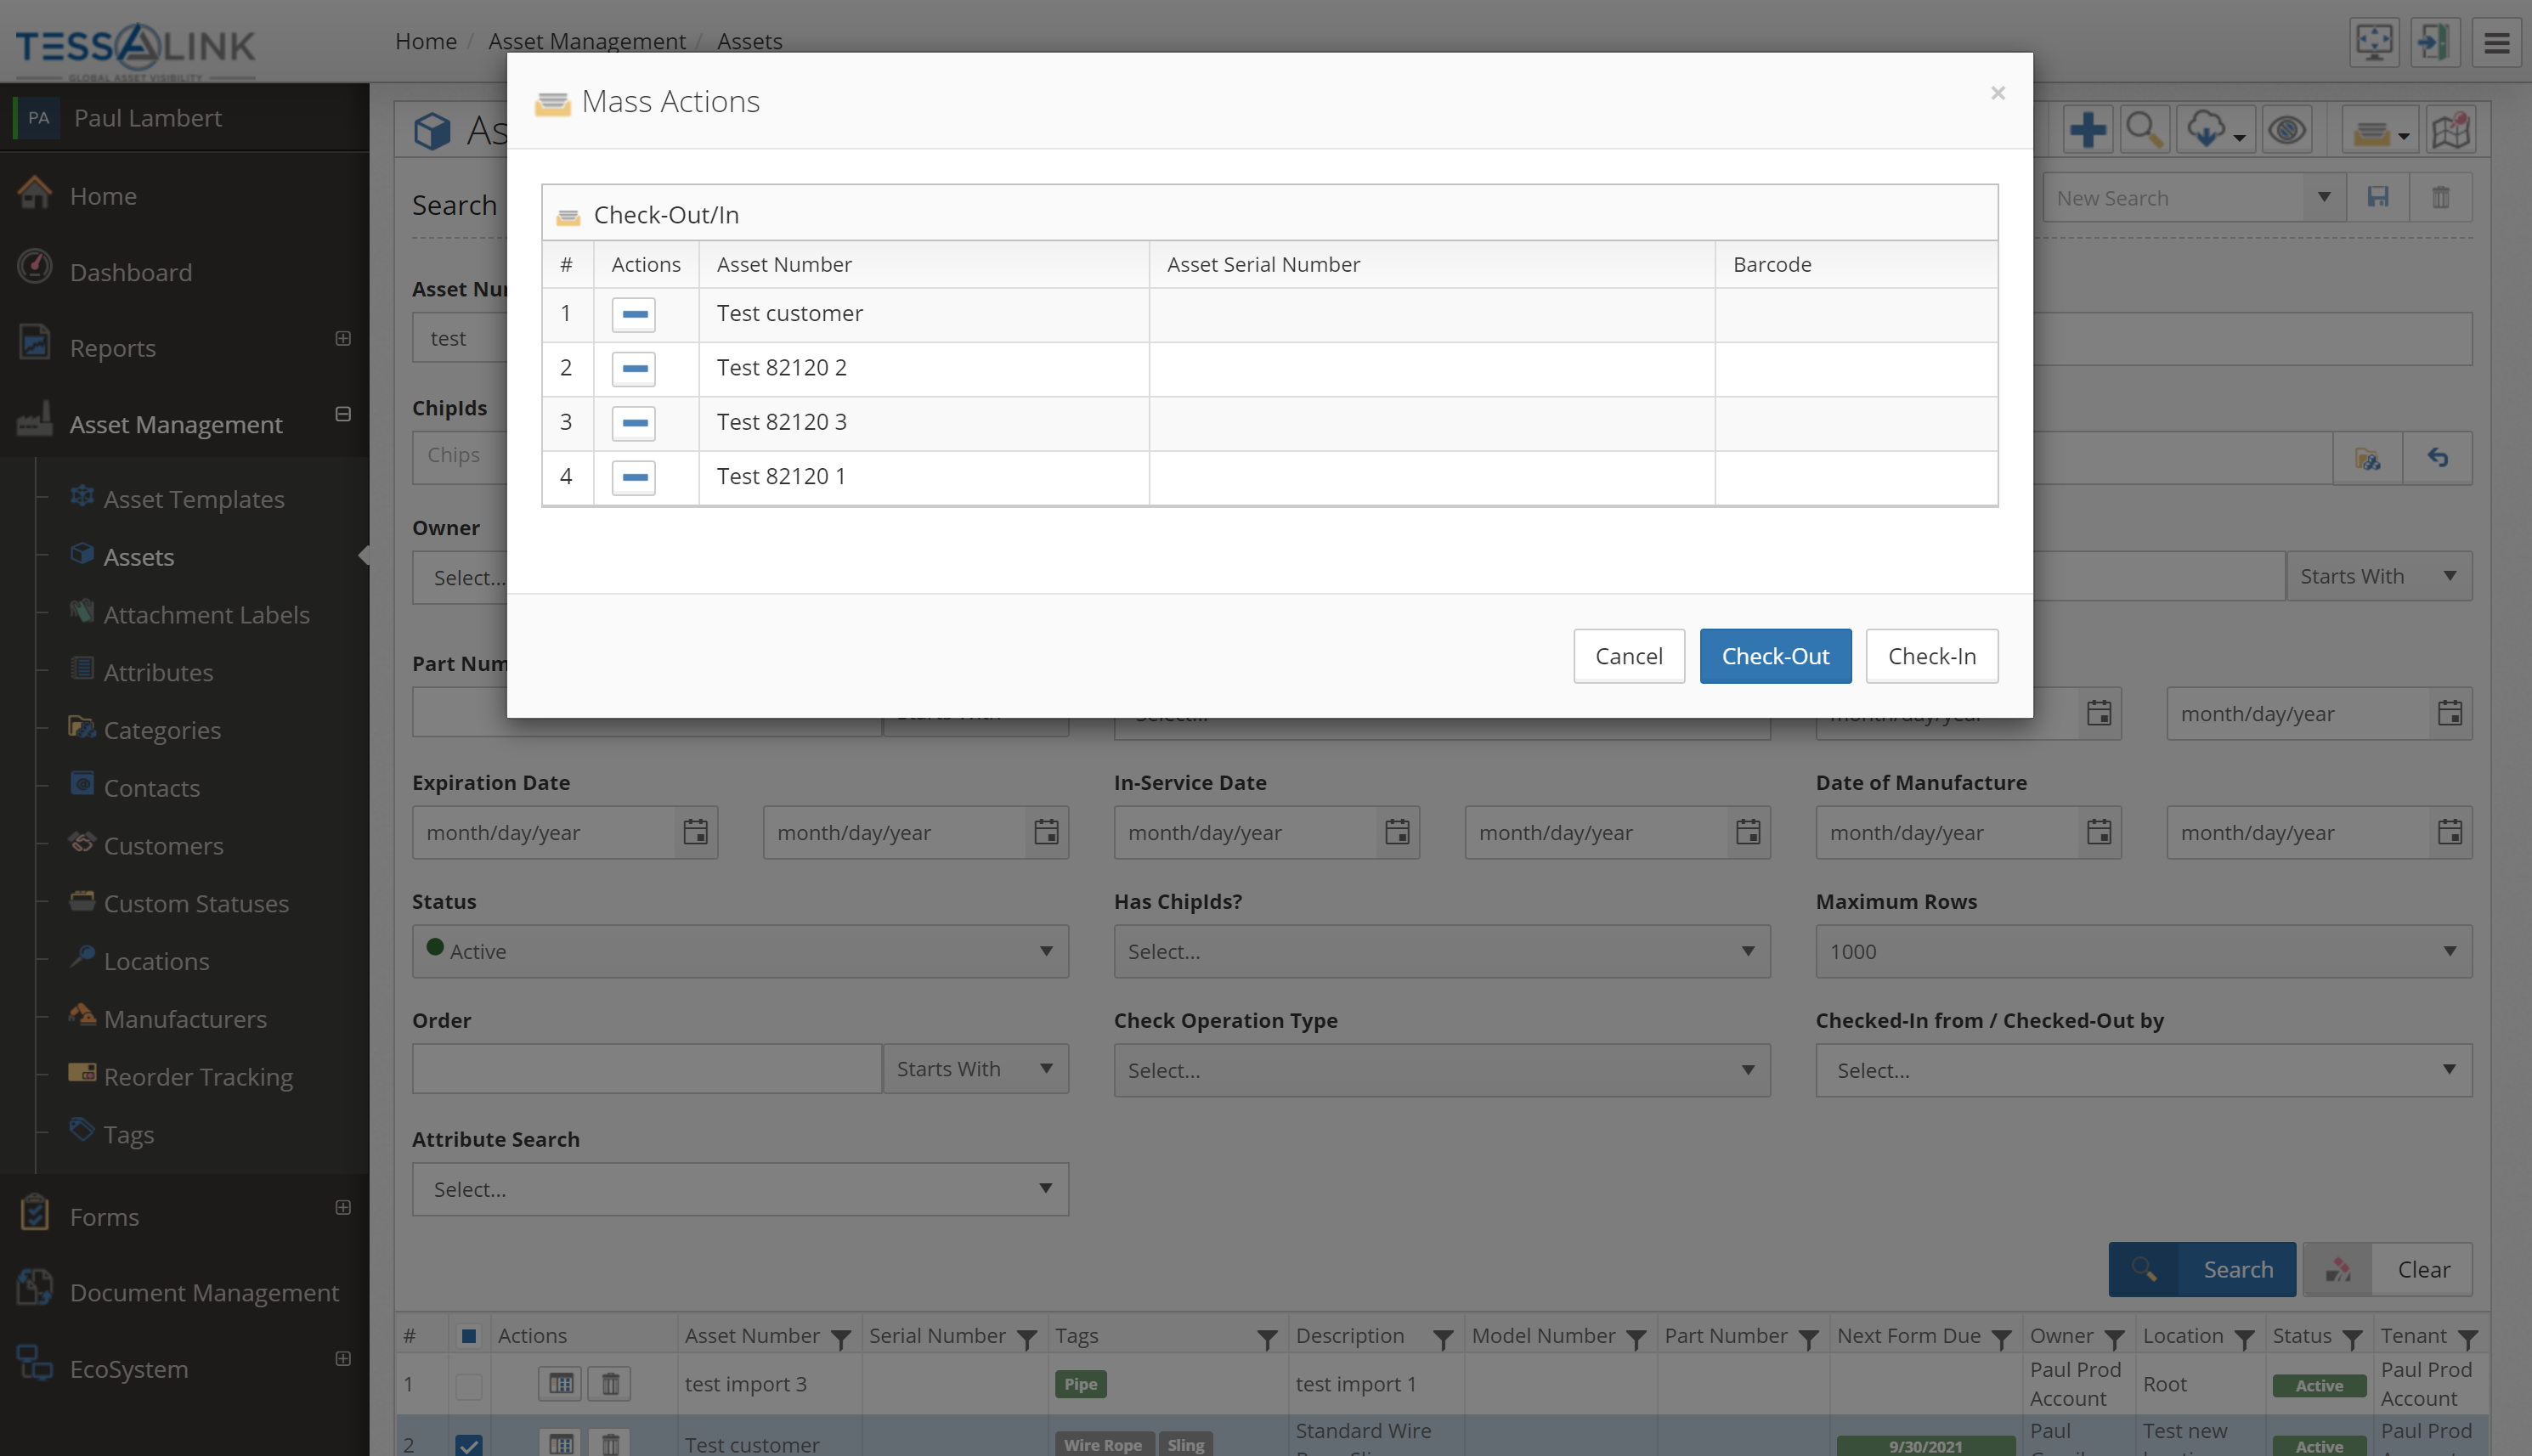Click the Clear button
Viewport: 2532px width, 1456px height.
click(x=2387, y=1269)
